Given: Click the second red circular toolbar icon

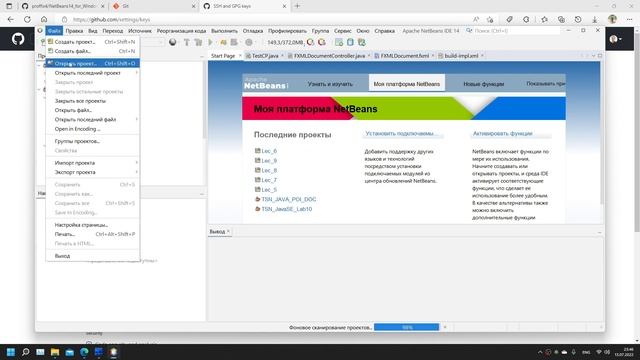Looking at the screenshot, I should pyautogui.click(x=322, y=42).
